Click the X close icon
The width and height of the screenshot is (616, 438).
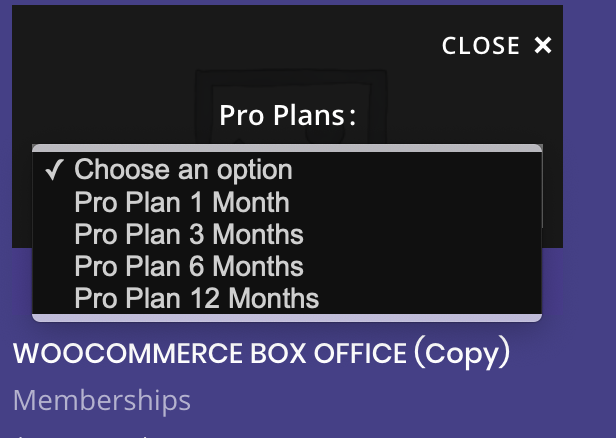coord(543,46)
